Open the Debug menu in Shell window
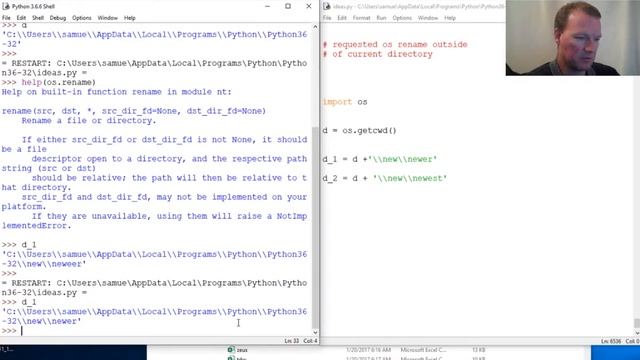Screen dimensions: 640x360 tap(58, 18)
